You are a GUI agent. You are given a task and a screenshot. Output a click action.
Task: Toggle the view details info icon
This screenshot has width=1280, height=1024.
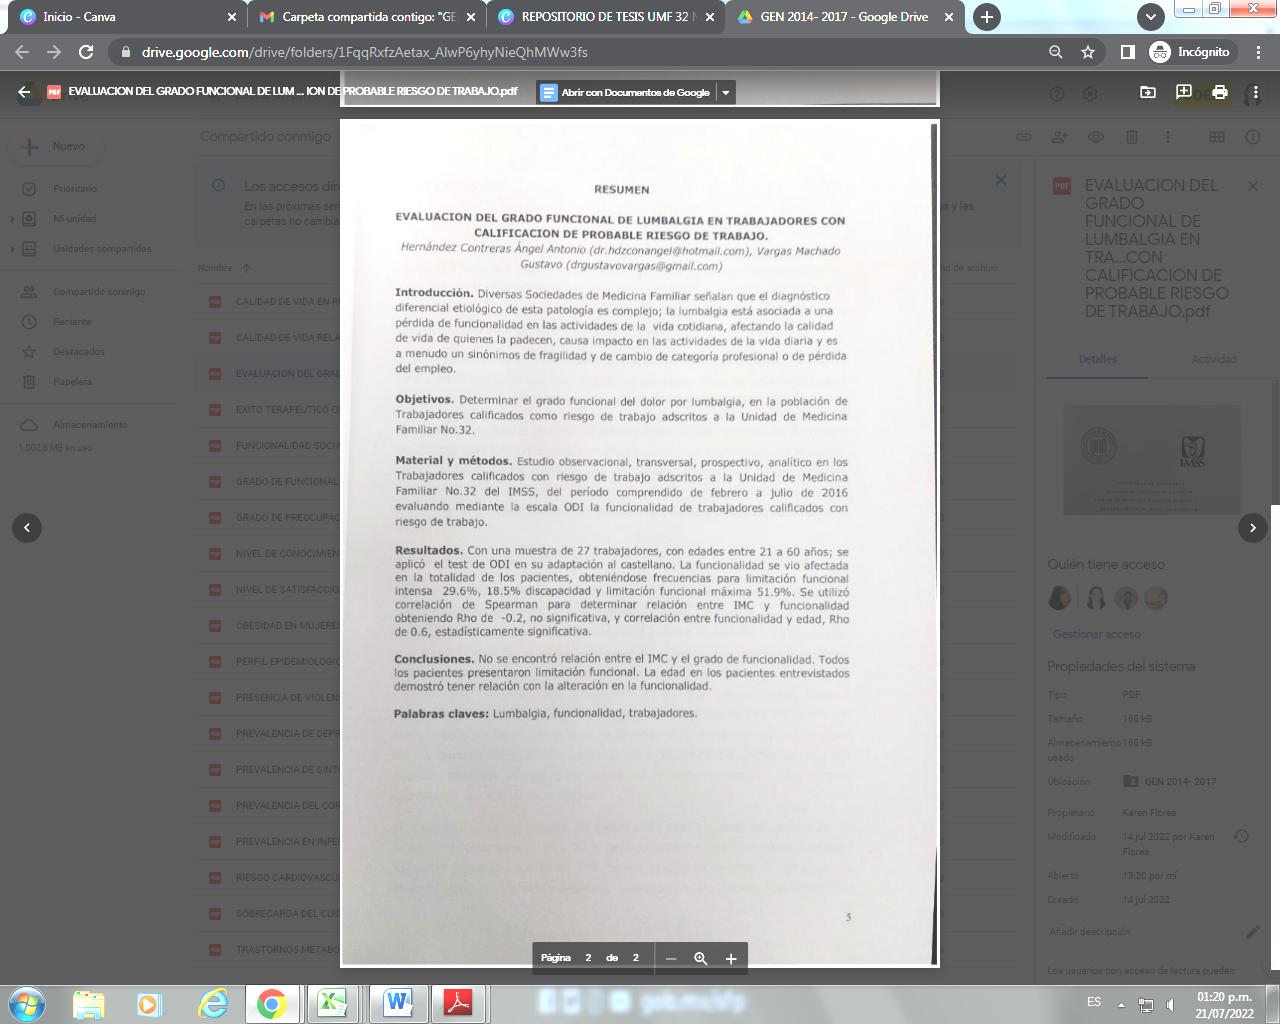tap(1253, 137)
